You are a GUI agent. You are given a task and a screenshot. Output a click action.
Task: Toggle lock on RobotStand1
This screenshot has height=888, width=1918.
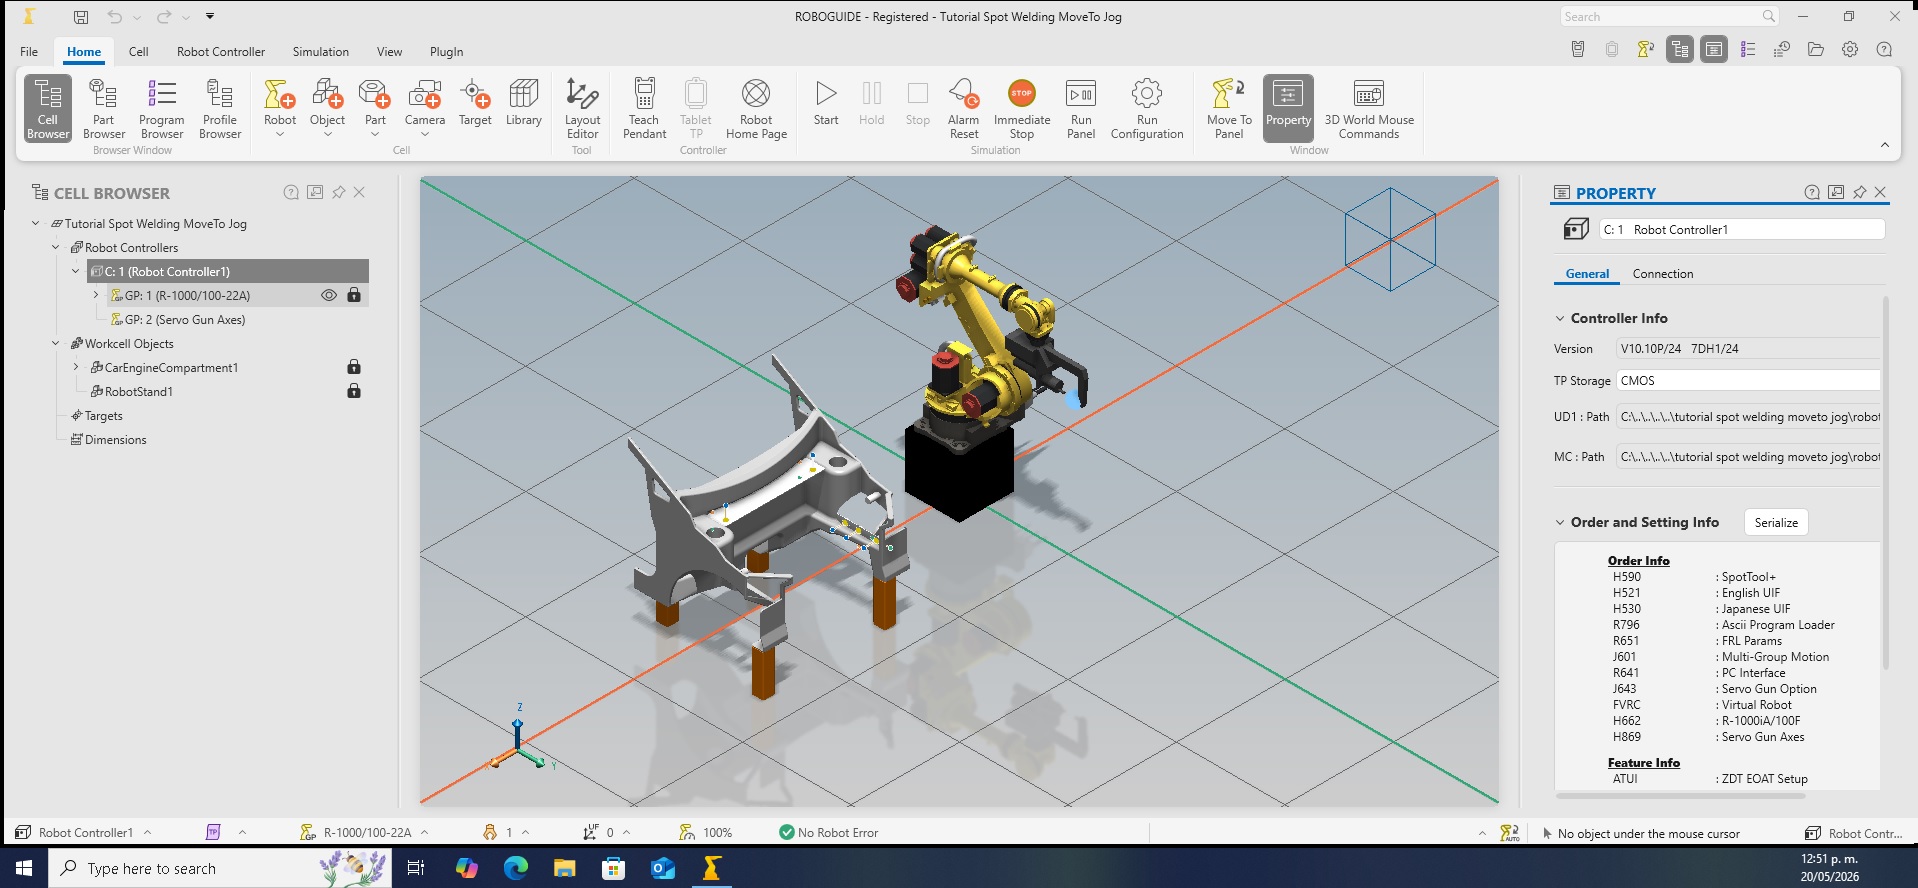354,391
